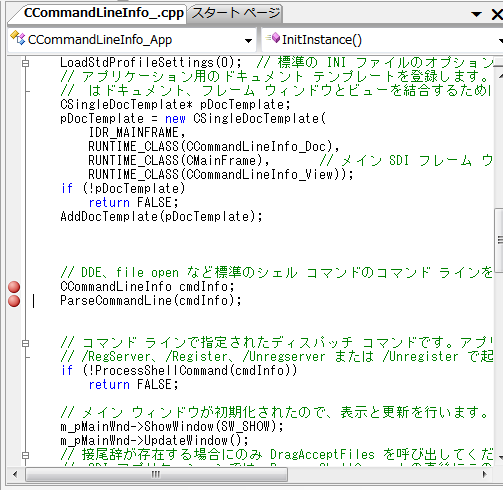
Task: Switch to the CCommandLineInfo_.cpp tab
Action: coord(103,13)
